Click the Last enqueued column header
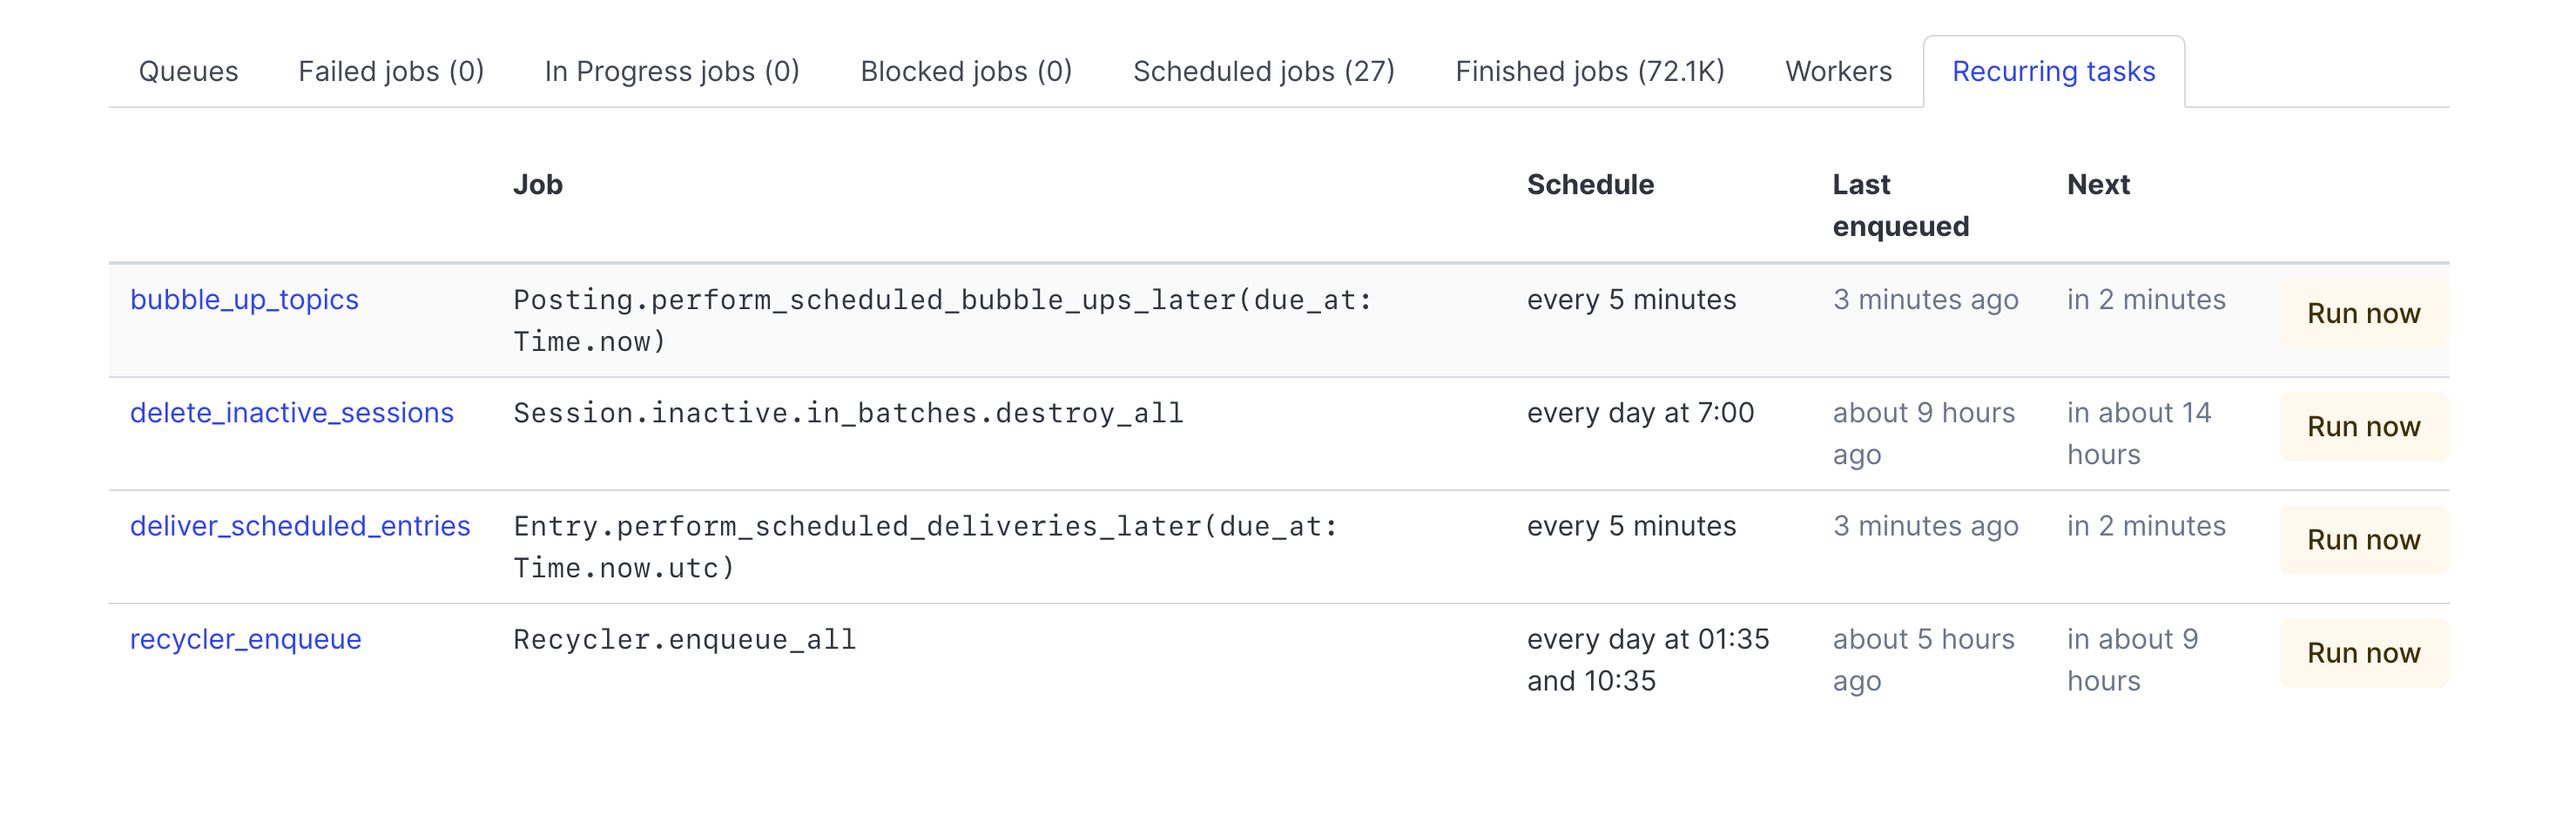 (1900, 206)
